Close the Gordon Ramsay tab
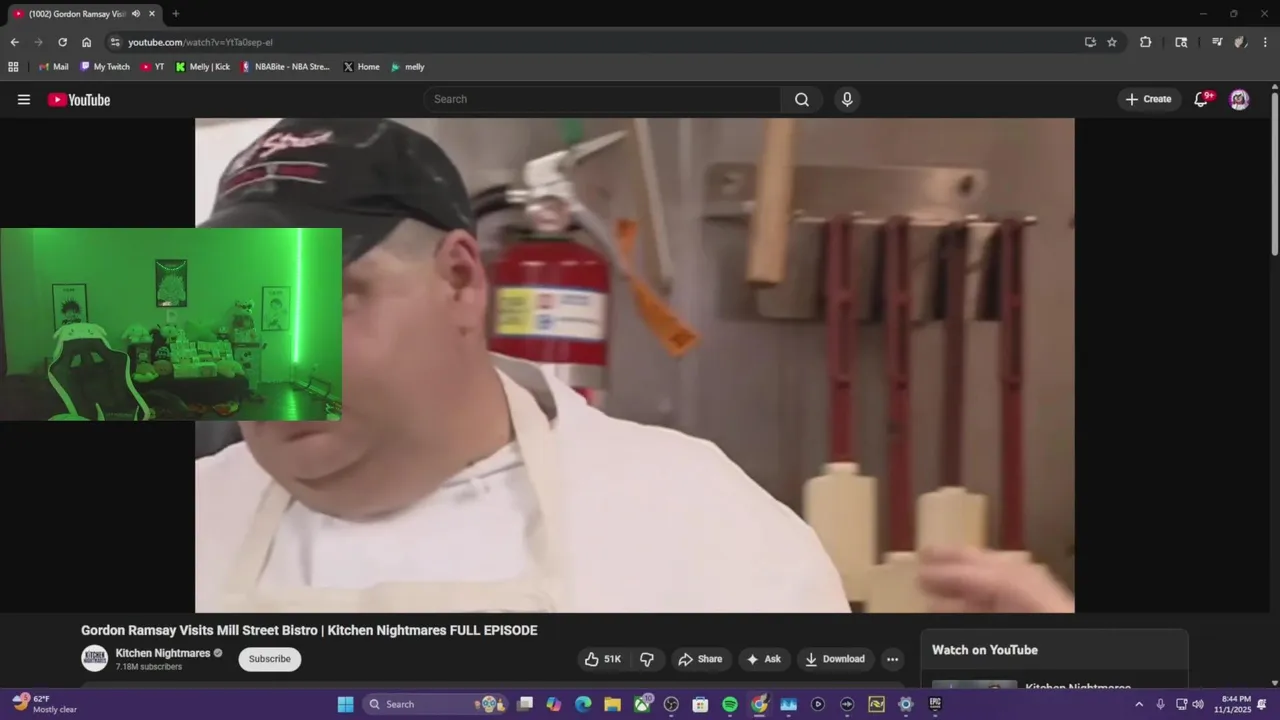The width and height of the screenshot is (1280, 720). point(152,13)
